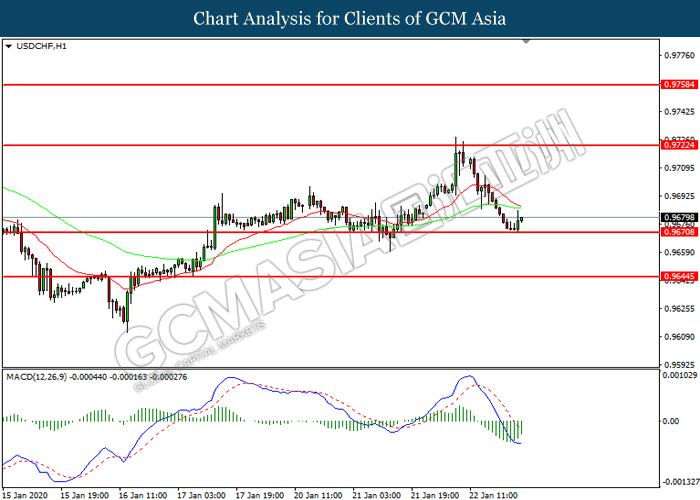Click the USDCHF,H1 chart label
Image resolution: width=700 pixels, height=500 pixels.
pos(41,46)
